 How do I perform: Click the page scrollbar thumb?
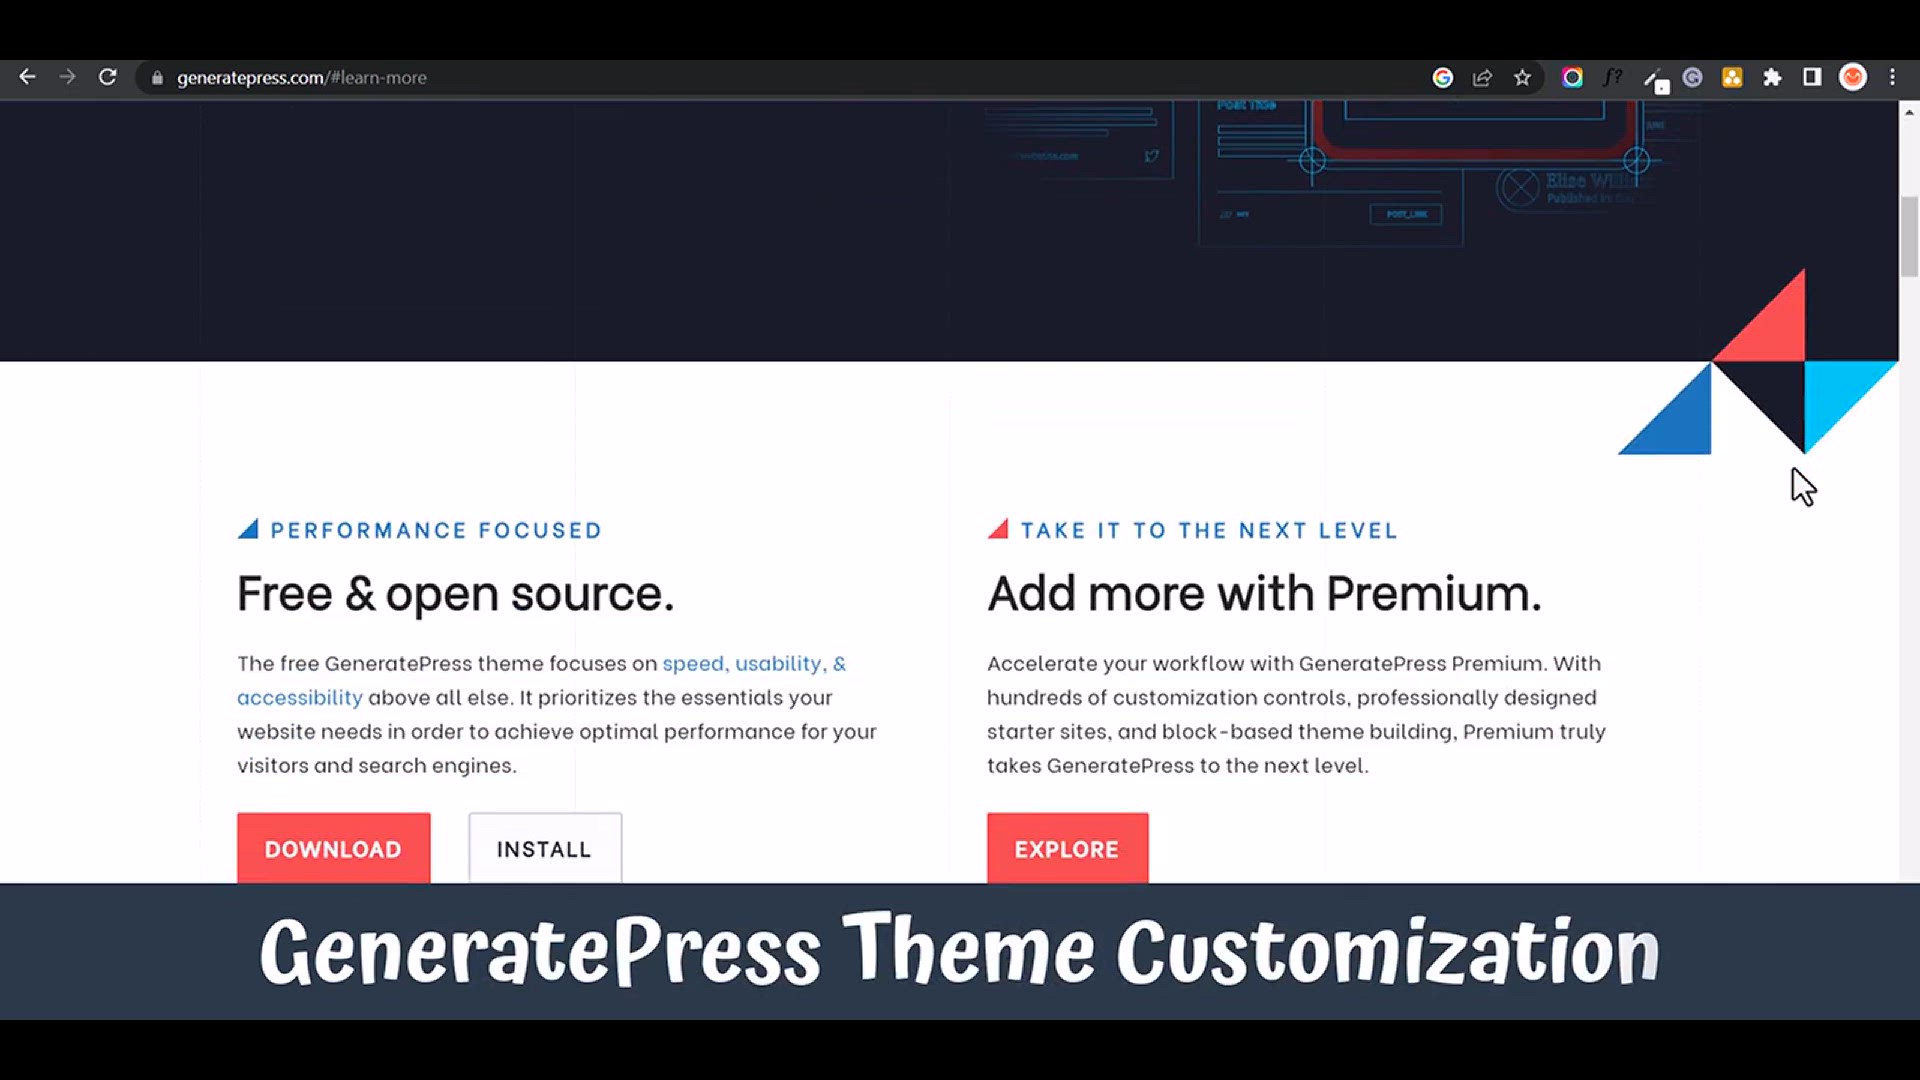click(1909, 237)
